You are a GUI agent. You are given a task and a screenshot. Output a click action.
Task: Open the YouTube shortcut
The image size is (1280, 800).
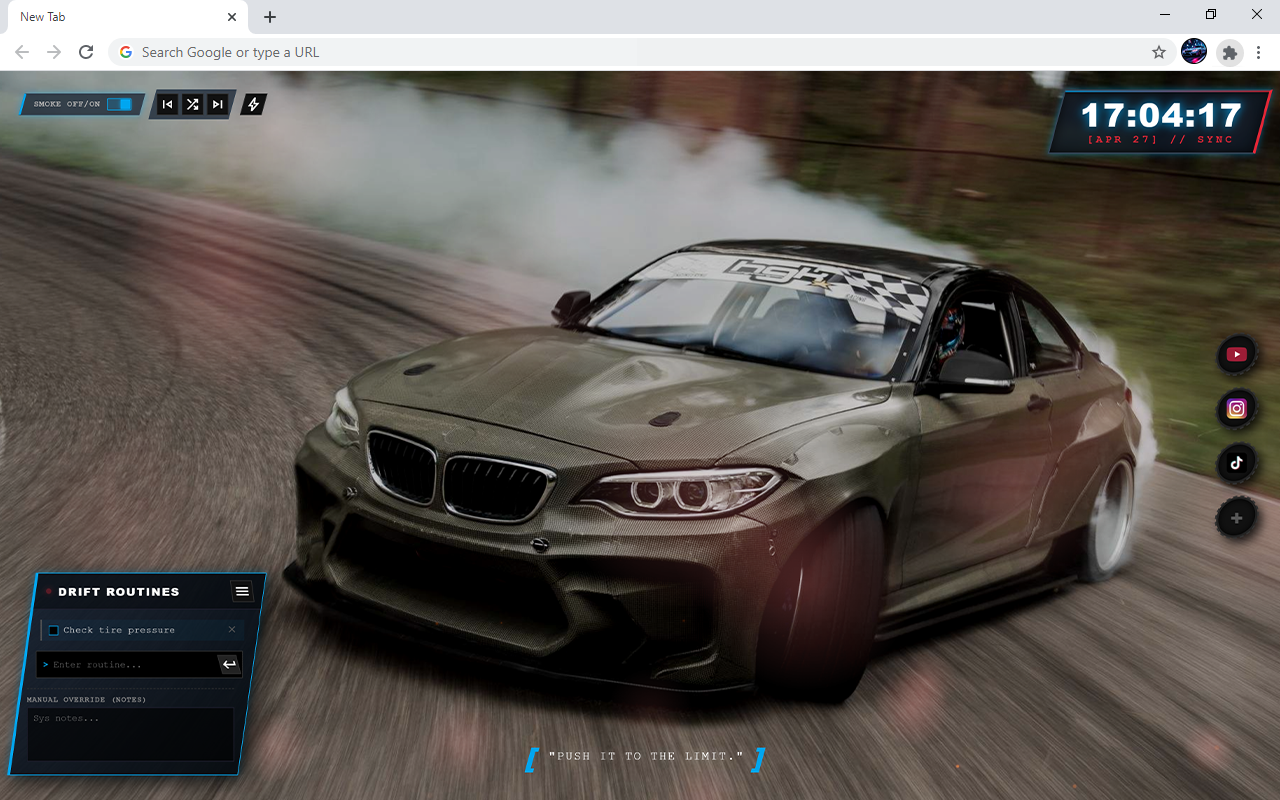[x=1237, y=354]
